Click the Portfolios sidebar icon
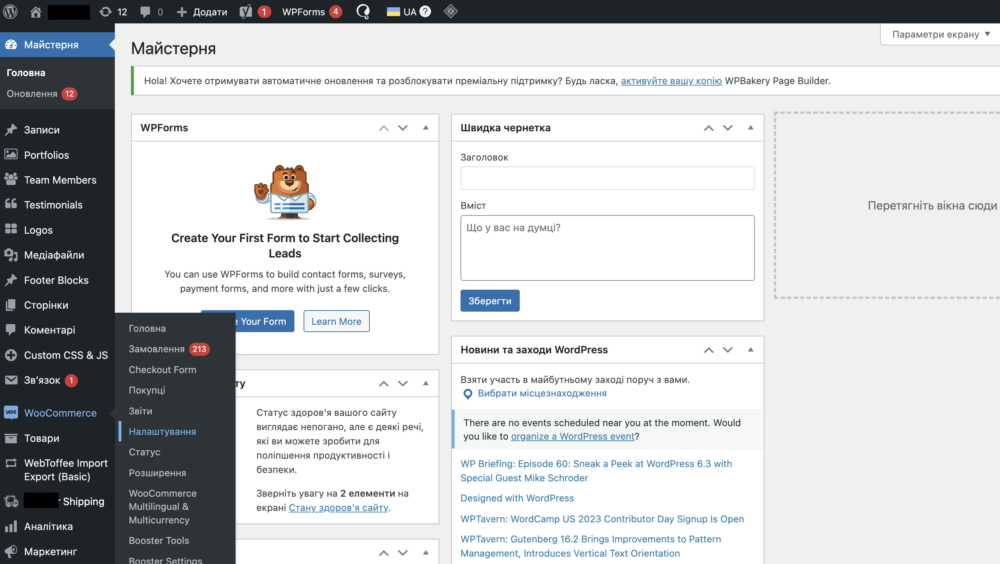The image size is (1000, 564). click(x=11, y=154)
